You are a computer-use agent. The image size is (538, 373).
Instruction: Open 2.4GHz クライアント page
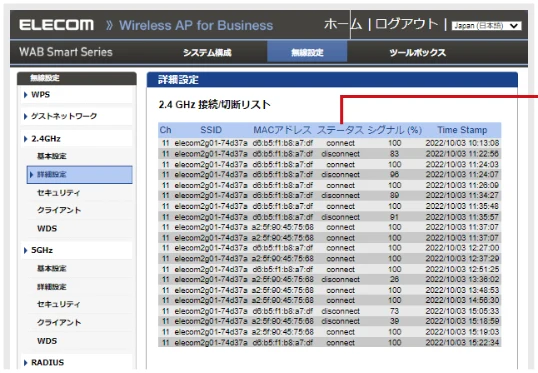pos(59,210)
